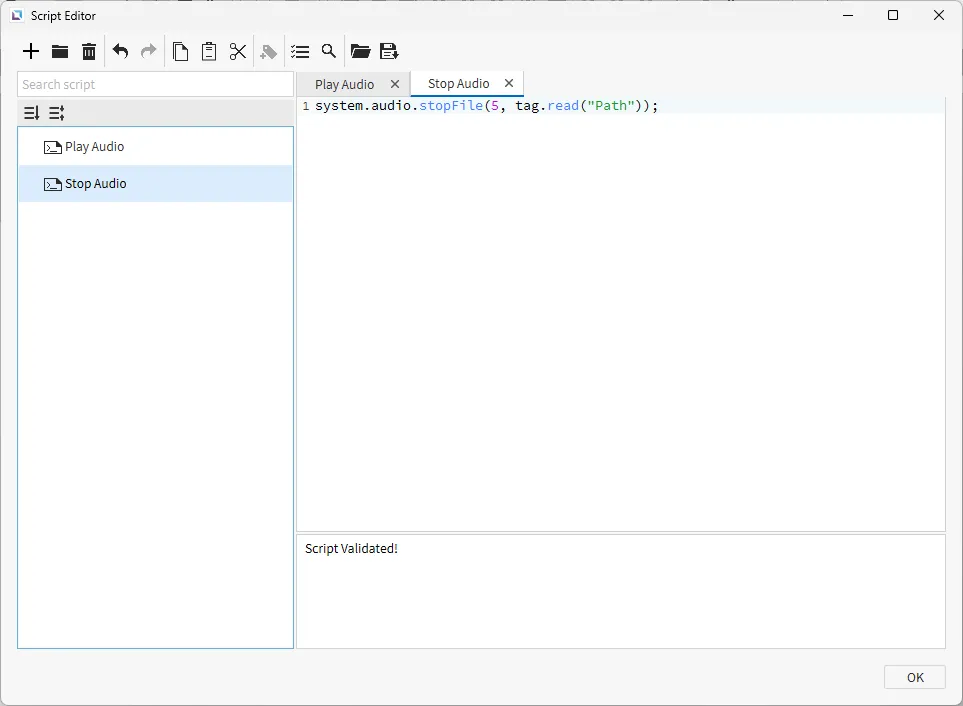Delete the selected script with the trash icon
The width and height of the screenshot is (963, 706).
click(x=89, y=51)
